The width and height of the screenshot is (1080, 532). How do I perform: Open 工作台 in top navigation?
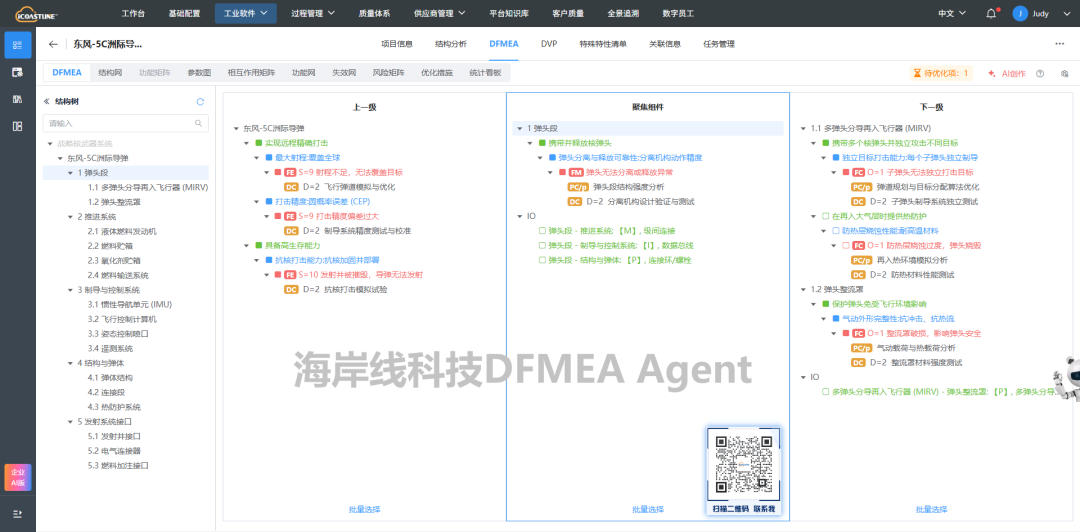[133, 13]
